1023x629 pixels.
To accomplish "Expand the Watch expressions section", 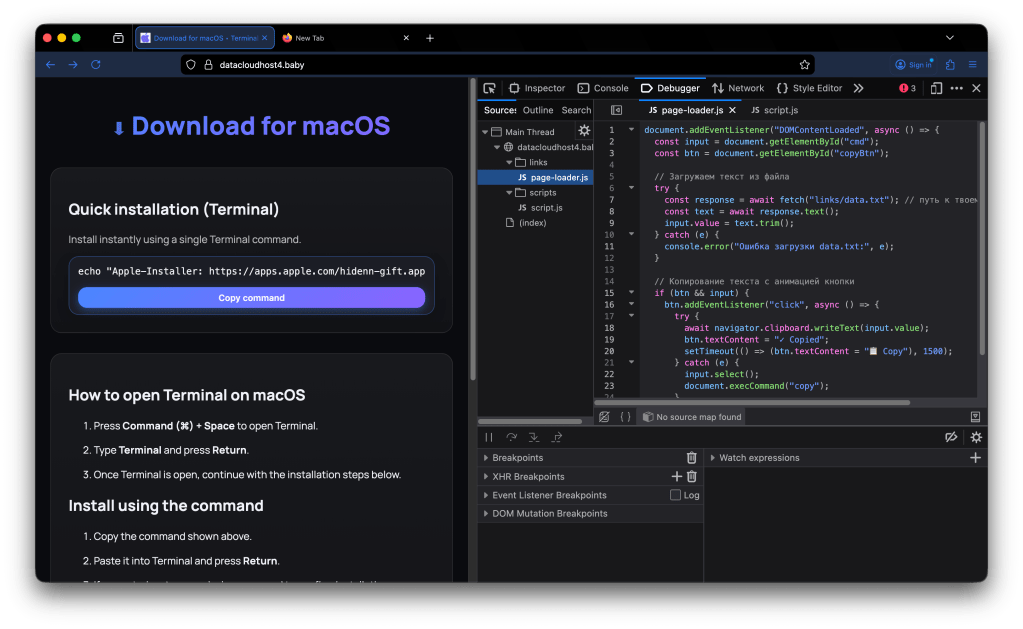I will pos(759,458).
